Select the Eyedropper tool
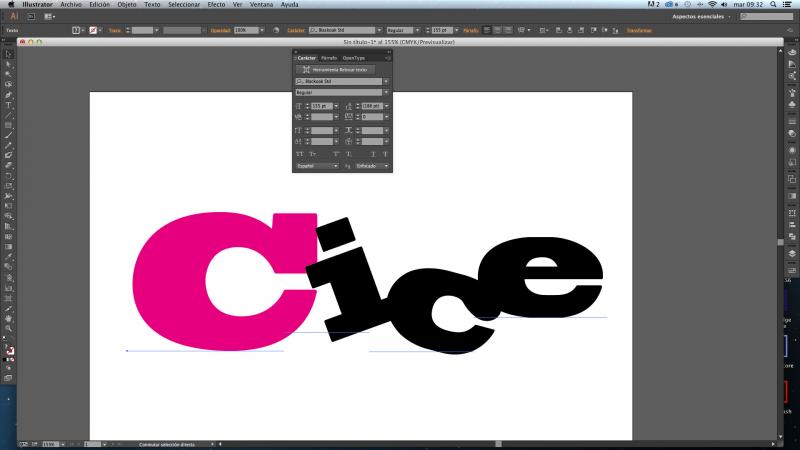 [x=9, y=257]
